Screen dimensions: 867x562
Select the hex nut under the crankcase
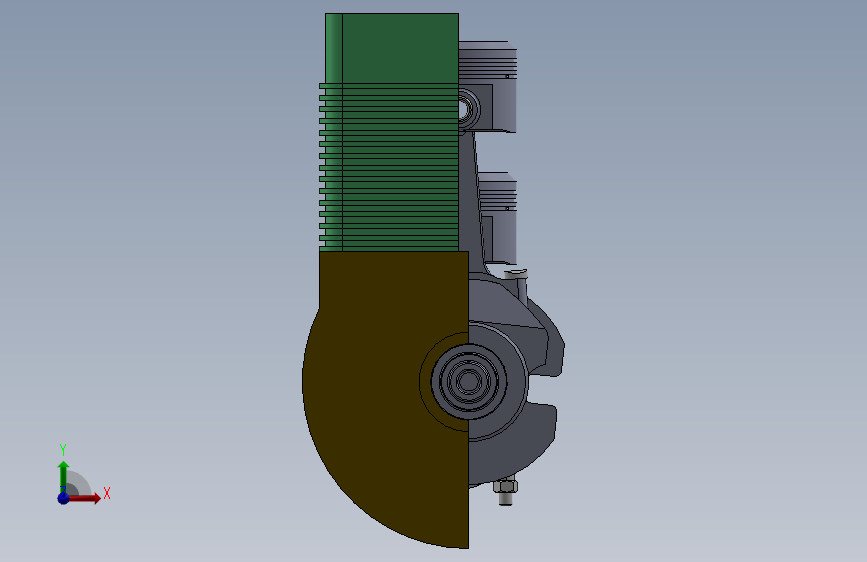pyautogui.click(x=505, y=486)
